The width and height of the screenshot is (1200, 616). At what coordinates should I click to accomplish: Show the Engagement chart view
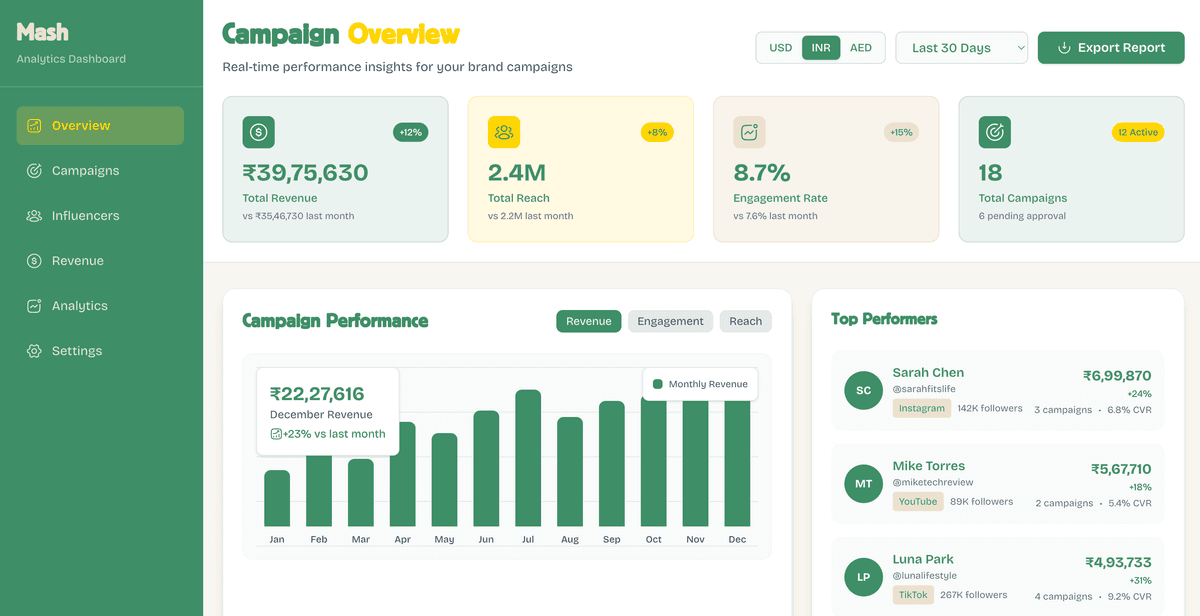pos(670,321)
